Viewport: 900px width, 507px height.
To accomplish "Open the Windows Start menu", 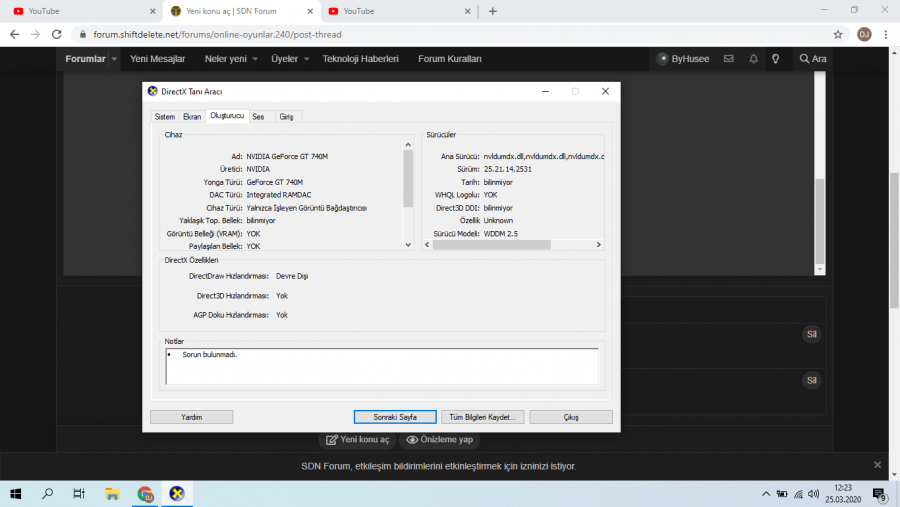I will coord(15,494).
